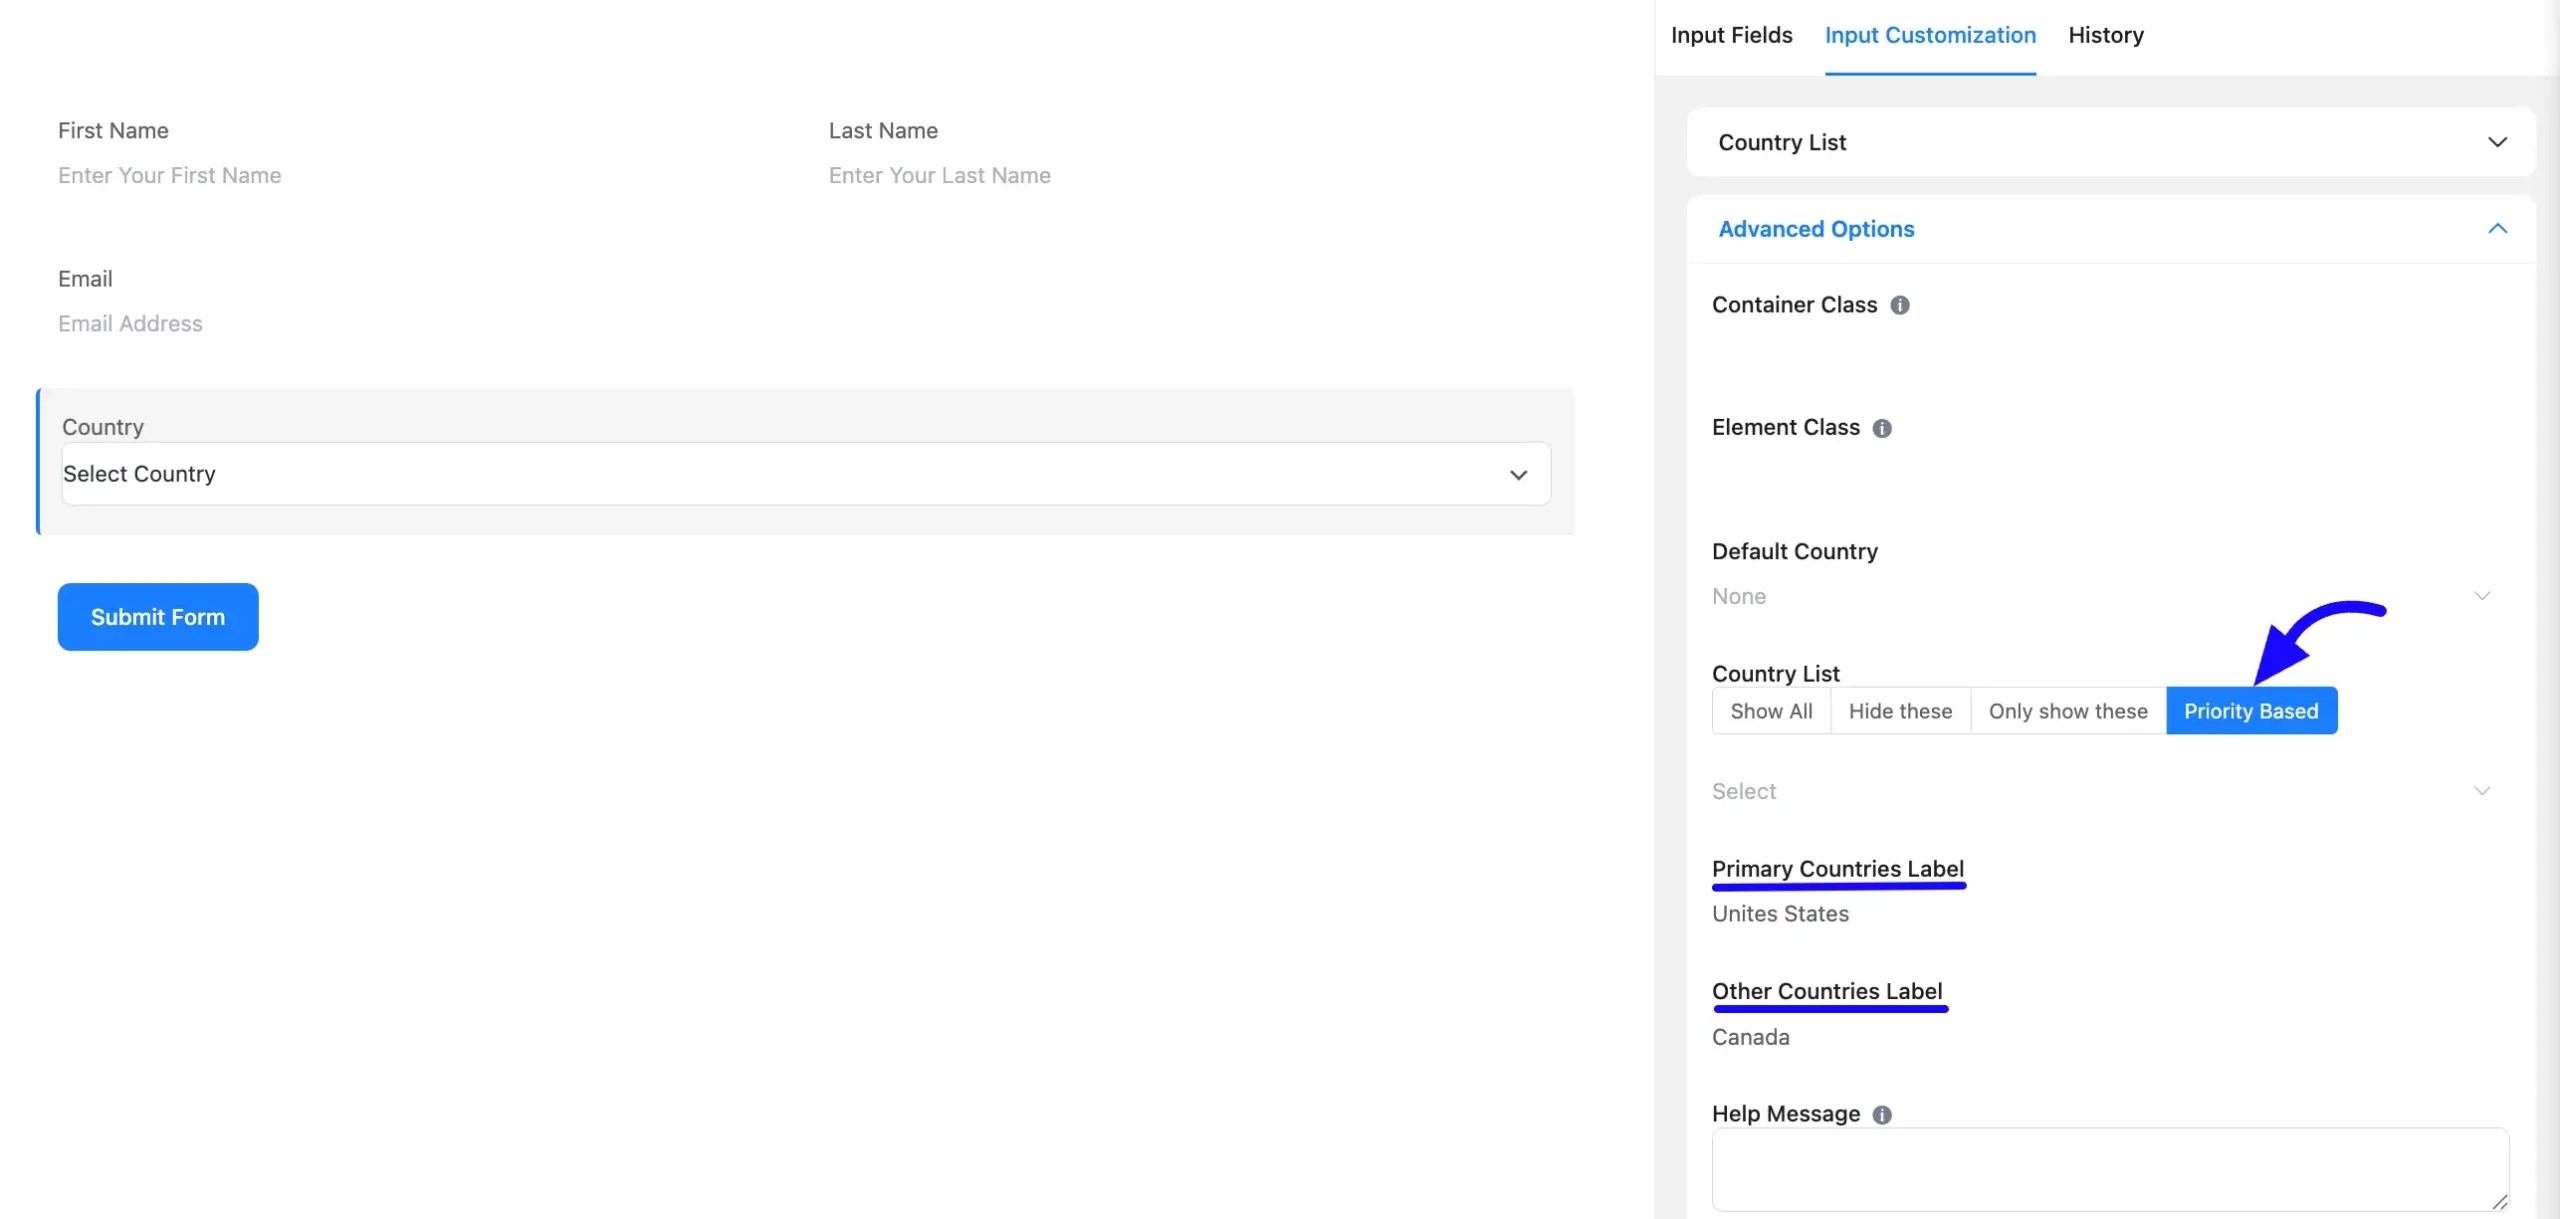Switch to the Input Fields tab
2560x1219 pixels.
tap(1731, 35)
